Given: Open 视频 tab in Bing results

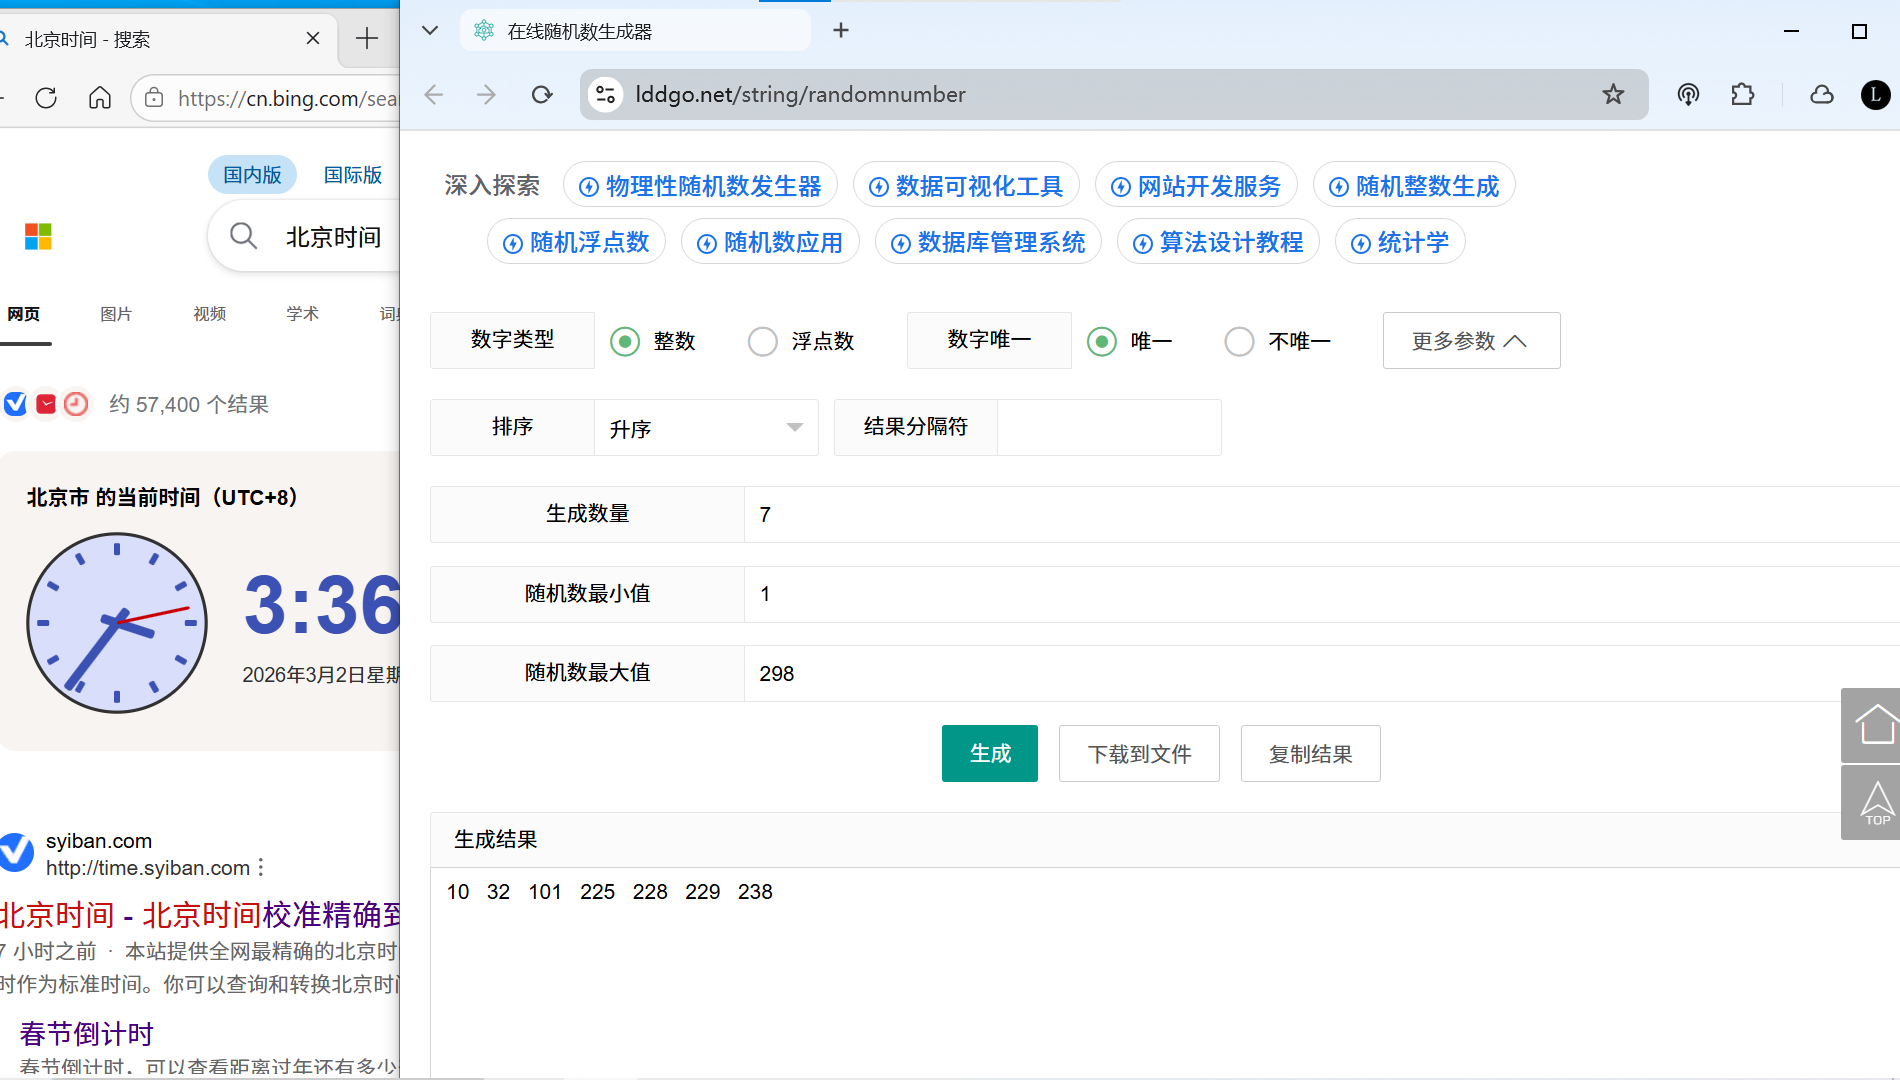Looking at the screenshot, I should click(x=209, y=314).
